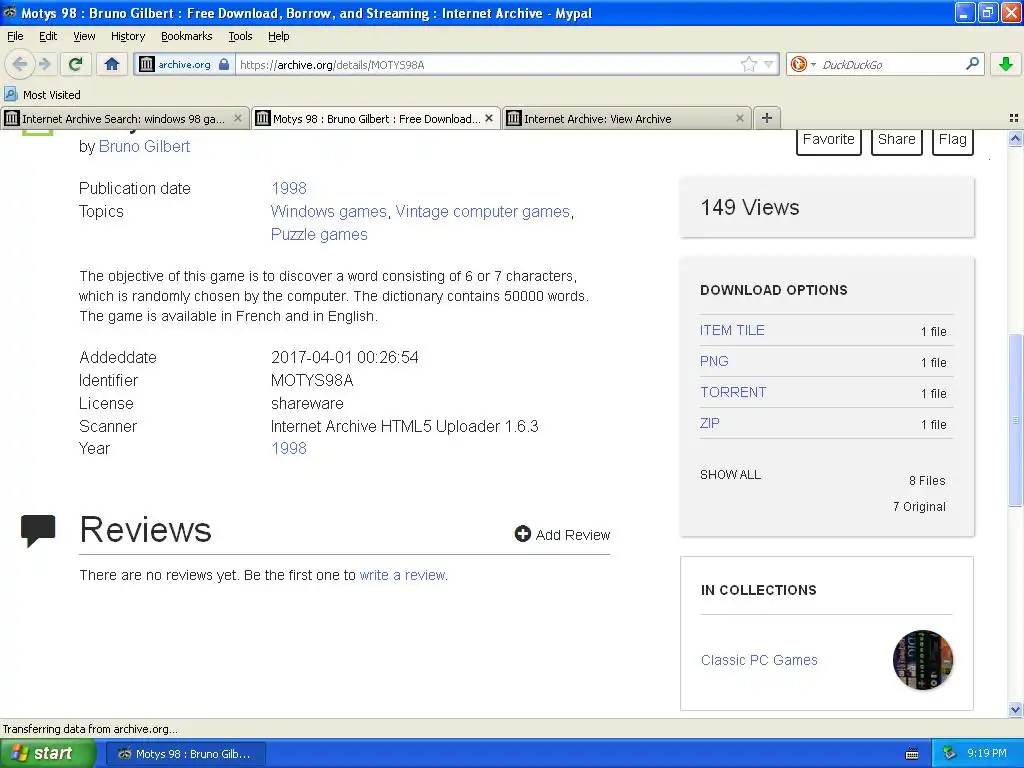The image size is (1024, 768).
Task: Open the Most Visited bookmarks folder
Action: pyautogui.click(x=42, y=95)
